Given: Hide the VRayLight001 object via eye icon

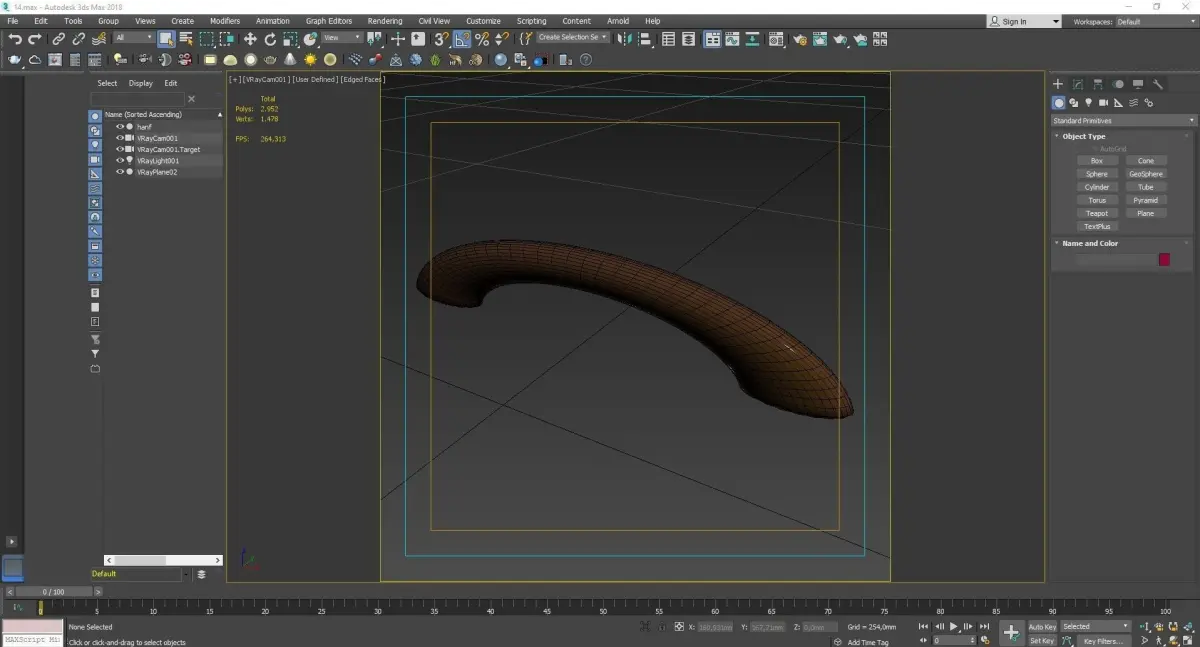Looking at the screenshot, I should pyautogui.click(x=119, y=160).
